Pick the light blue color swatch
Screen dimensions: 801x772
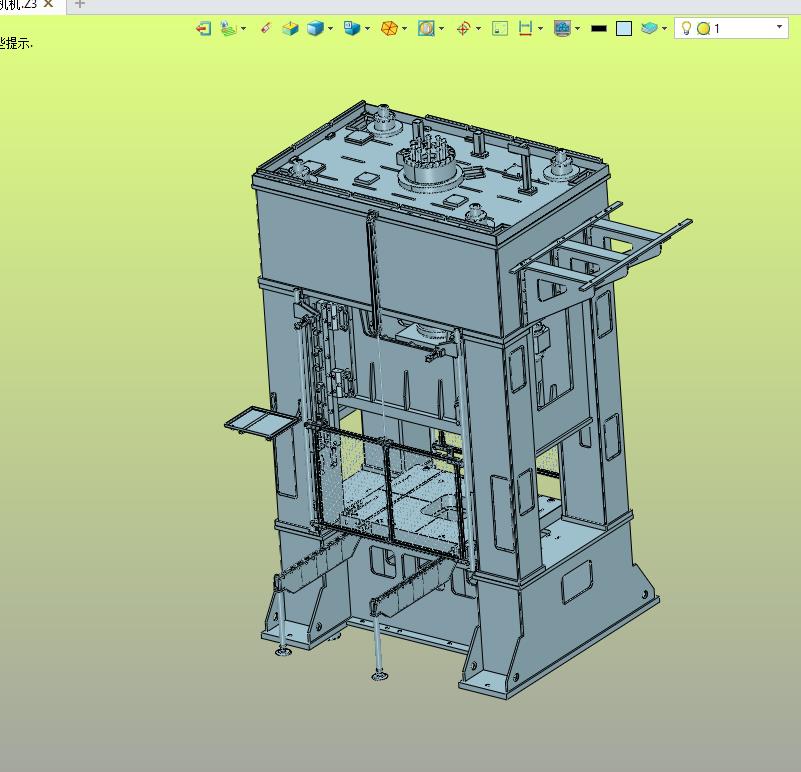tap(624, 29)
